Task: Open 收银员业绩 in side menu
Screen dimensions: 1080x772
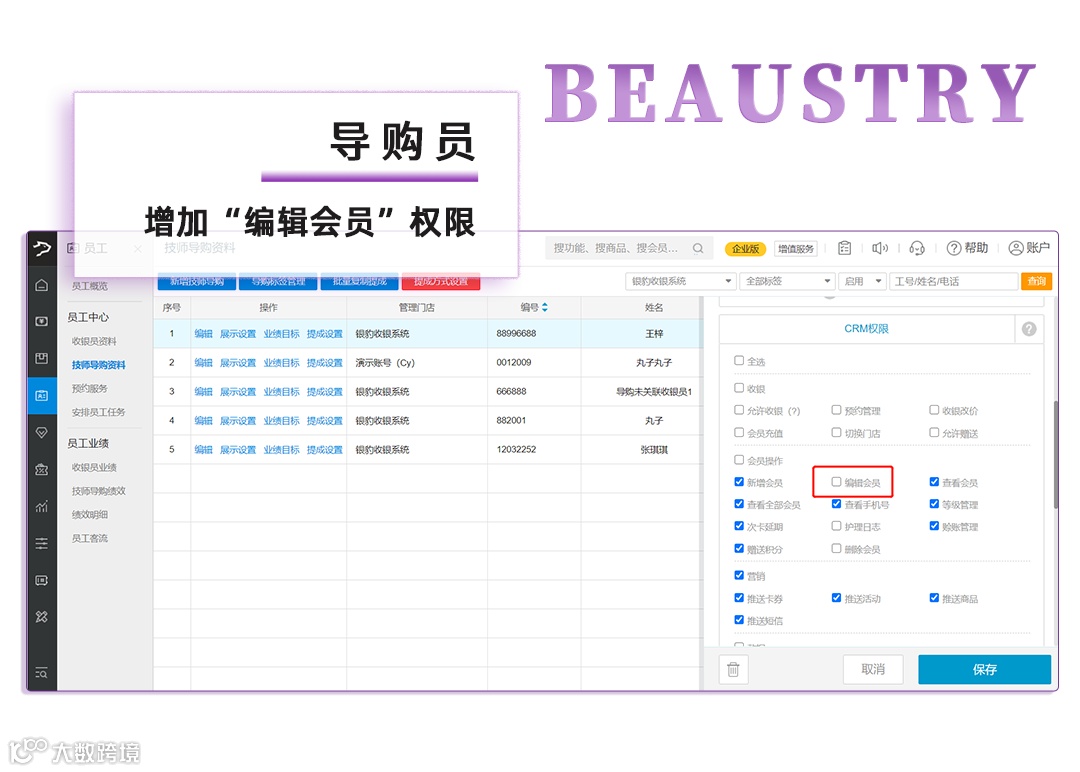Action: pyautogui.click(x=94, y=467)
